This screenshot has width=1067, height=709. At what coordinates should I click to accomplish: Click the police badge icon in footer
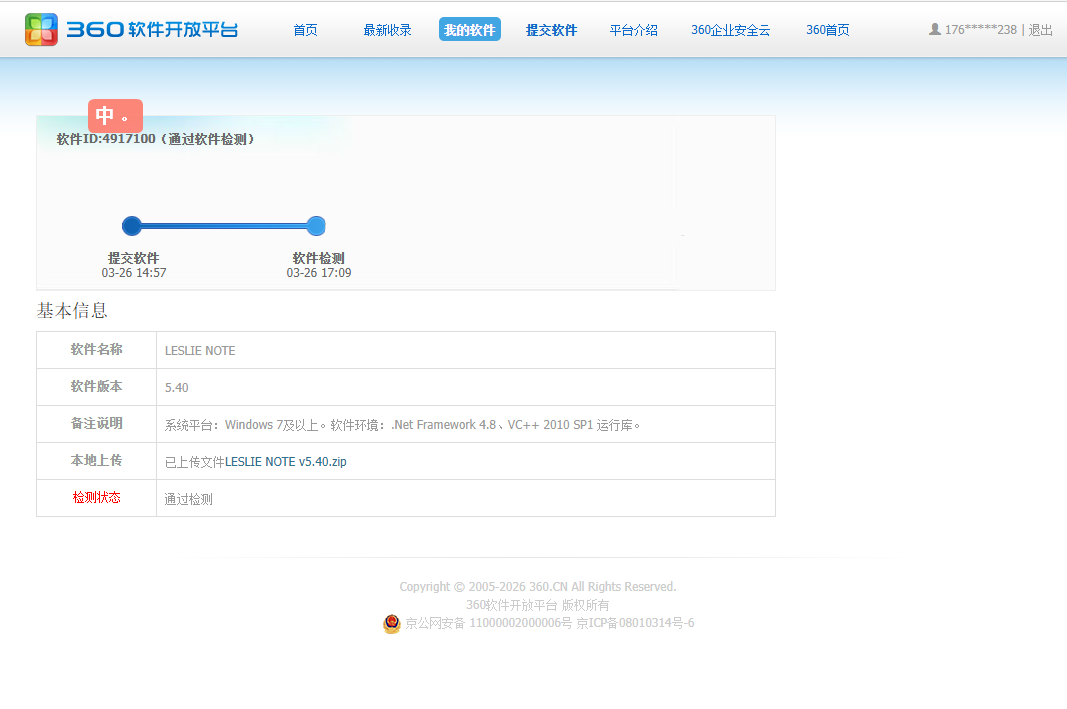[392, 624]
